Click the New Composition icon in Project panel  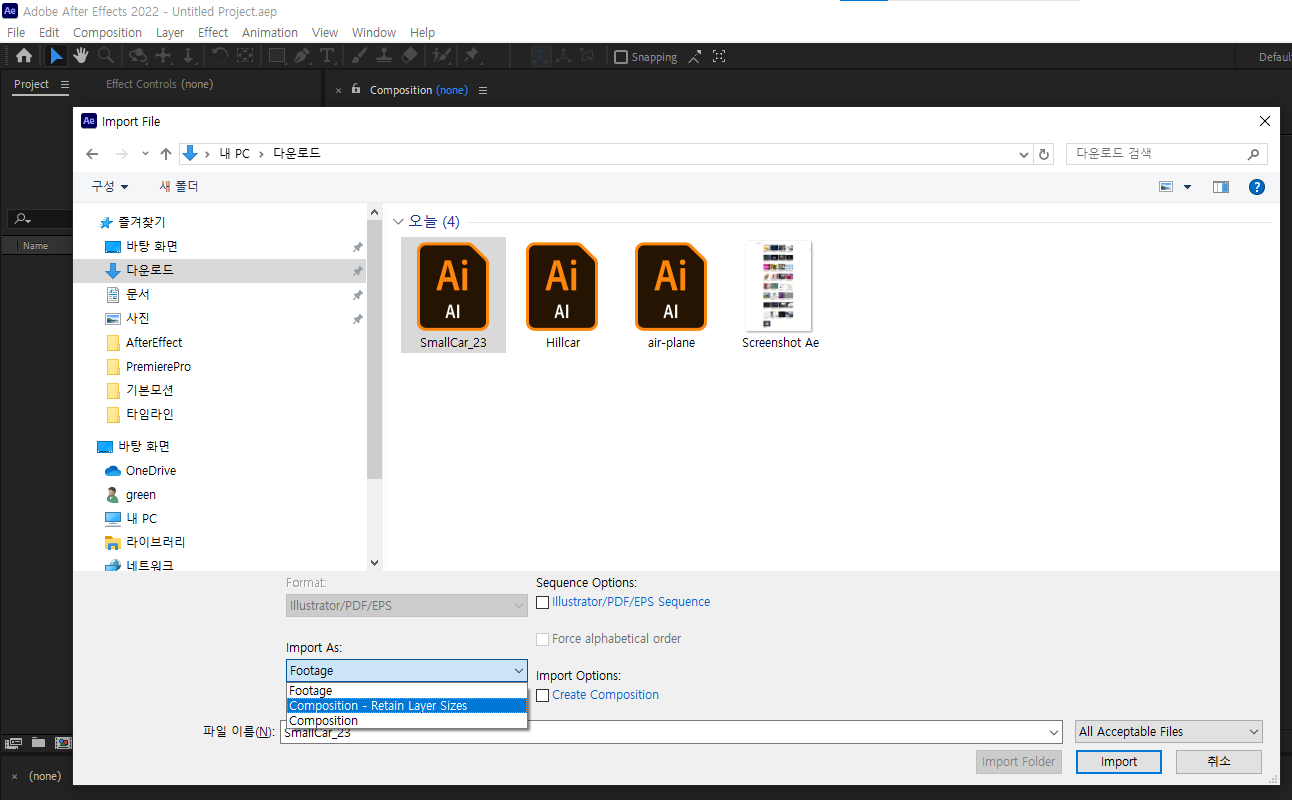pyautogui.click(x=63, y=743)
